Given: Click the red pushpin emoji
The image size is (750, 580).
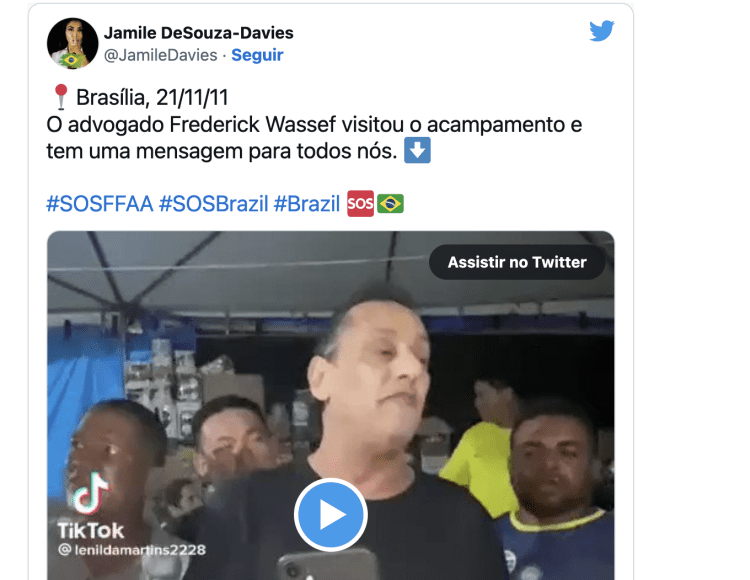Looking at the screenshot, I should tap(61, 97).
